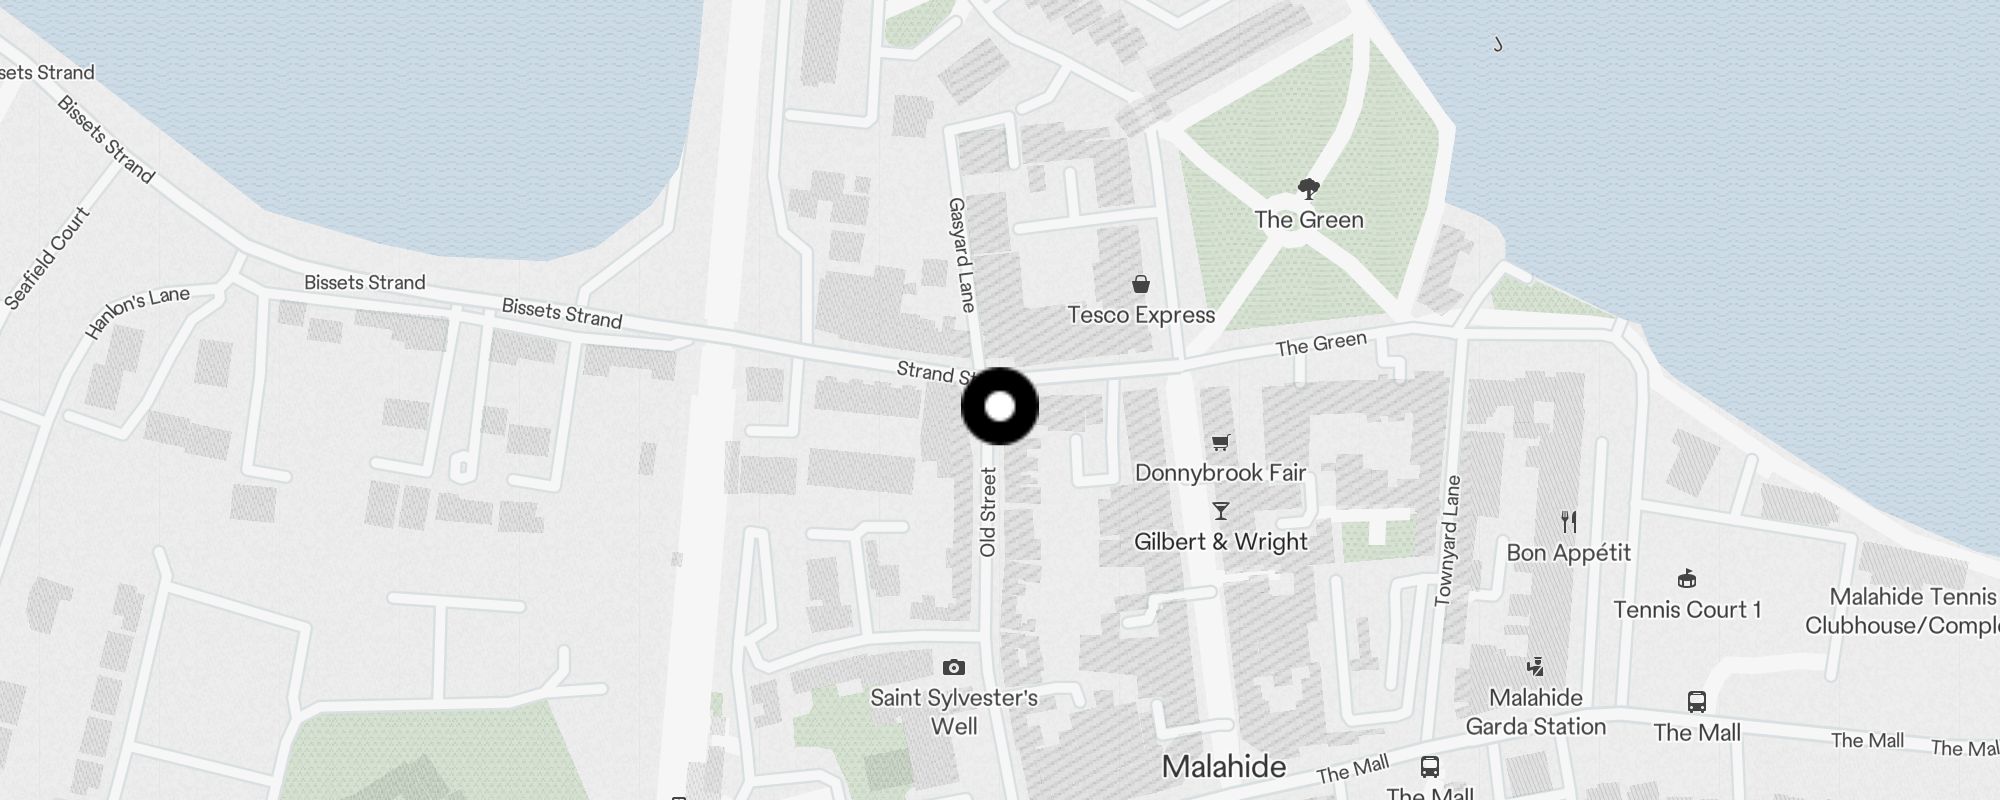Select the Malahide Garda Station icon
2000x800 pixels.
1535,667
